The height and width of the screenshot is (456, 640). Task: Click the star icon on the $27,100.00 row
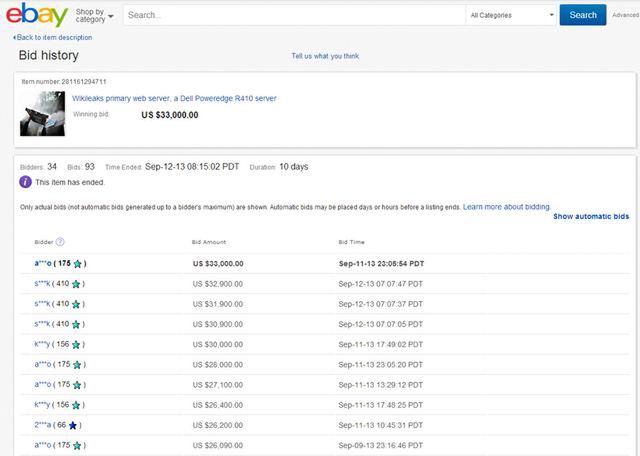click(77, 385)
